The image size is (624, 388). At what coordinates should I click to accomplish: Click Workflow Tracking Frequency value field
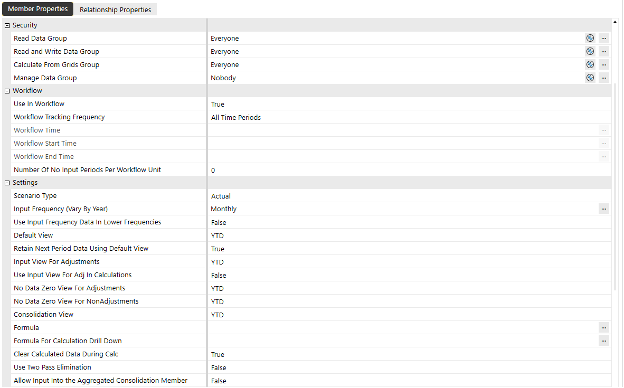[x=409, y=117]
